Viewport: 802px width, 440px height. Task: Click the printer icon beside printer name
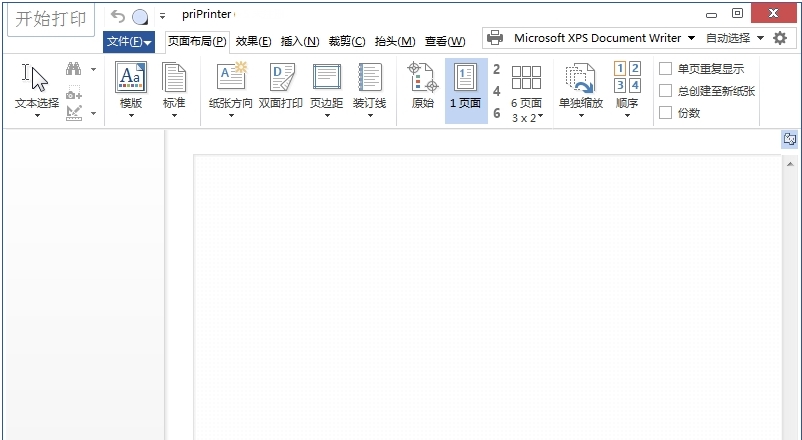pyautogui.click(x=495, y=38)
